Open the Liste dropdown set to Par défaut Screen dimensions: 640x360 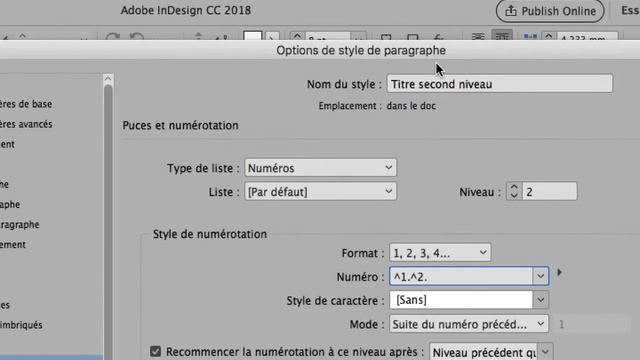(320, 191)
